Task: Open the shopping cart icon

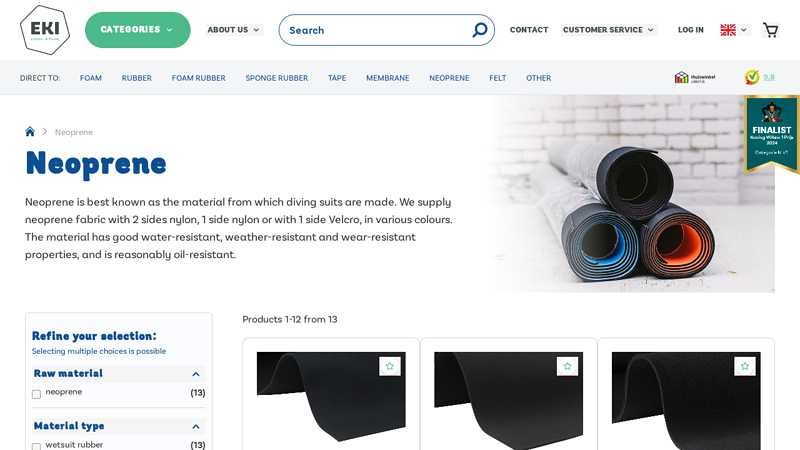Action: [770, 30]
